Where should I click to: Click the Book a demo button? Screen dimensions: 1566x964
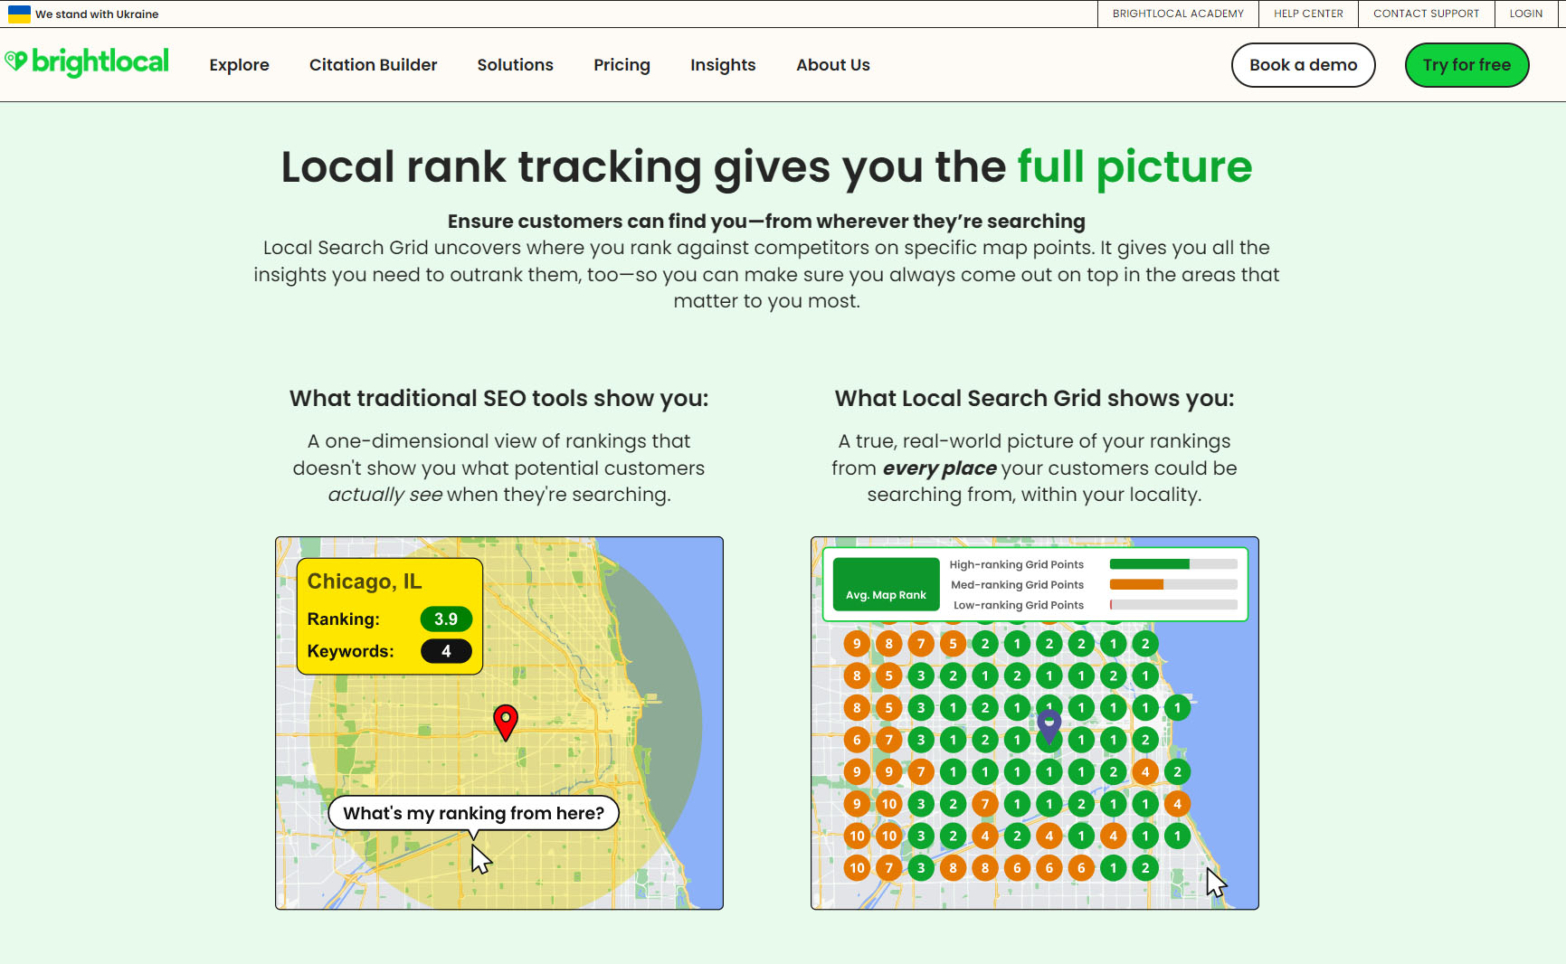point(1302,64)
